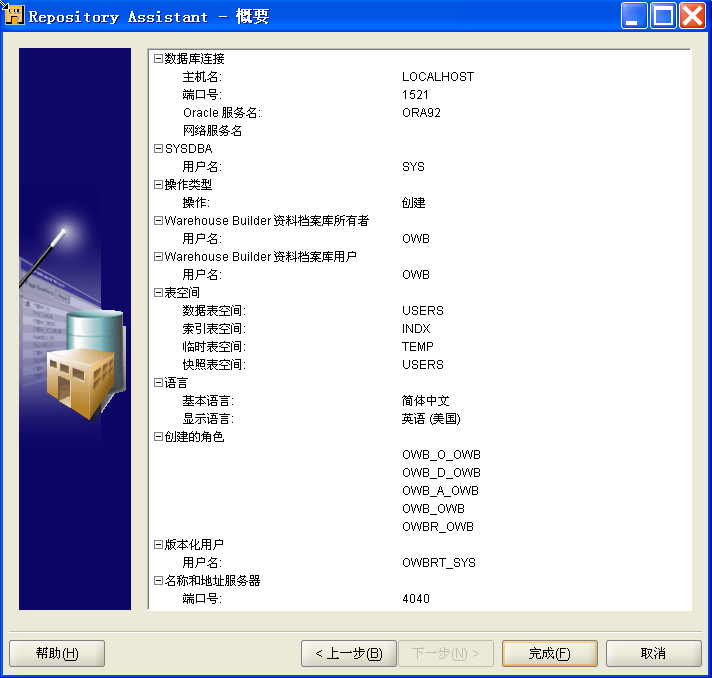Collapse the 名称和地址服务器 section
Screen dimensions: 712x678
(158, 581)
